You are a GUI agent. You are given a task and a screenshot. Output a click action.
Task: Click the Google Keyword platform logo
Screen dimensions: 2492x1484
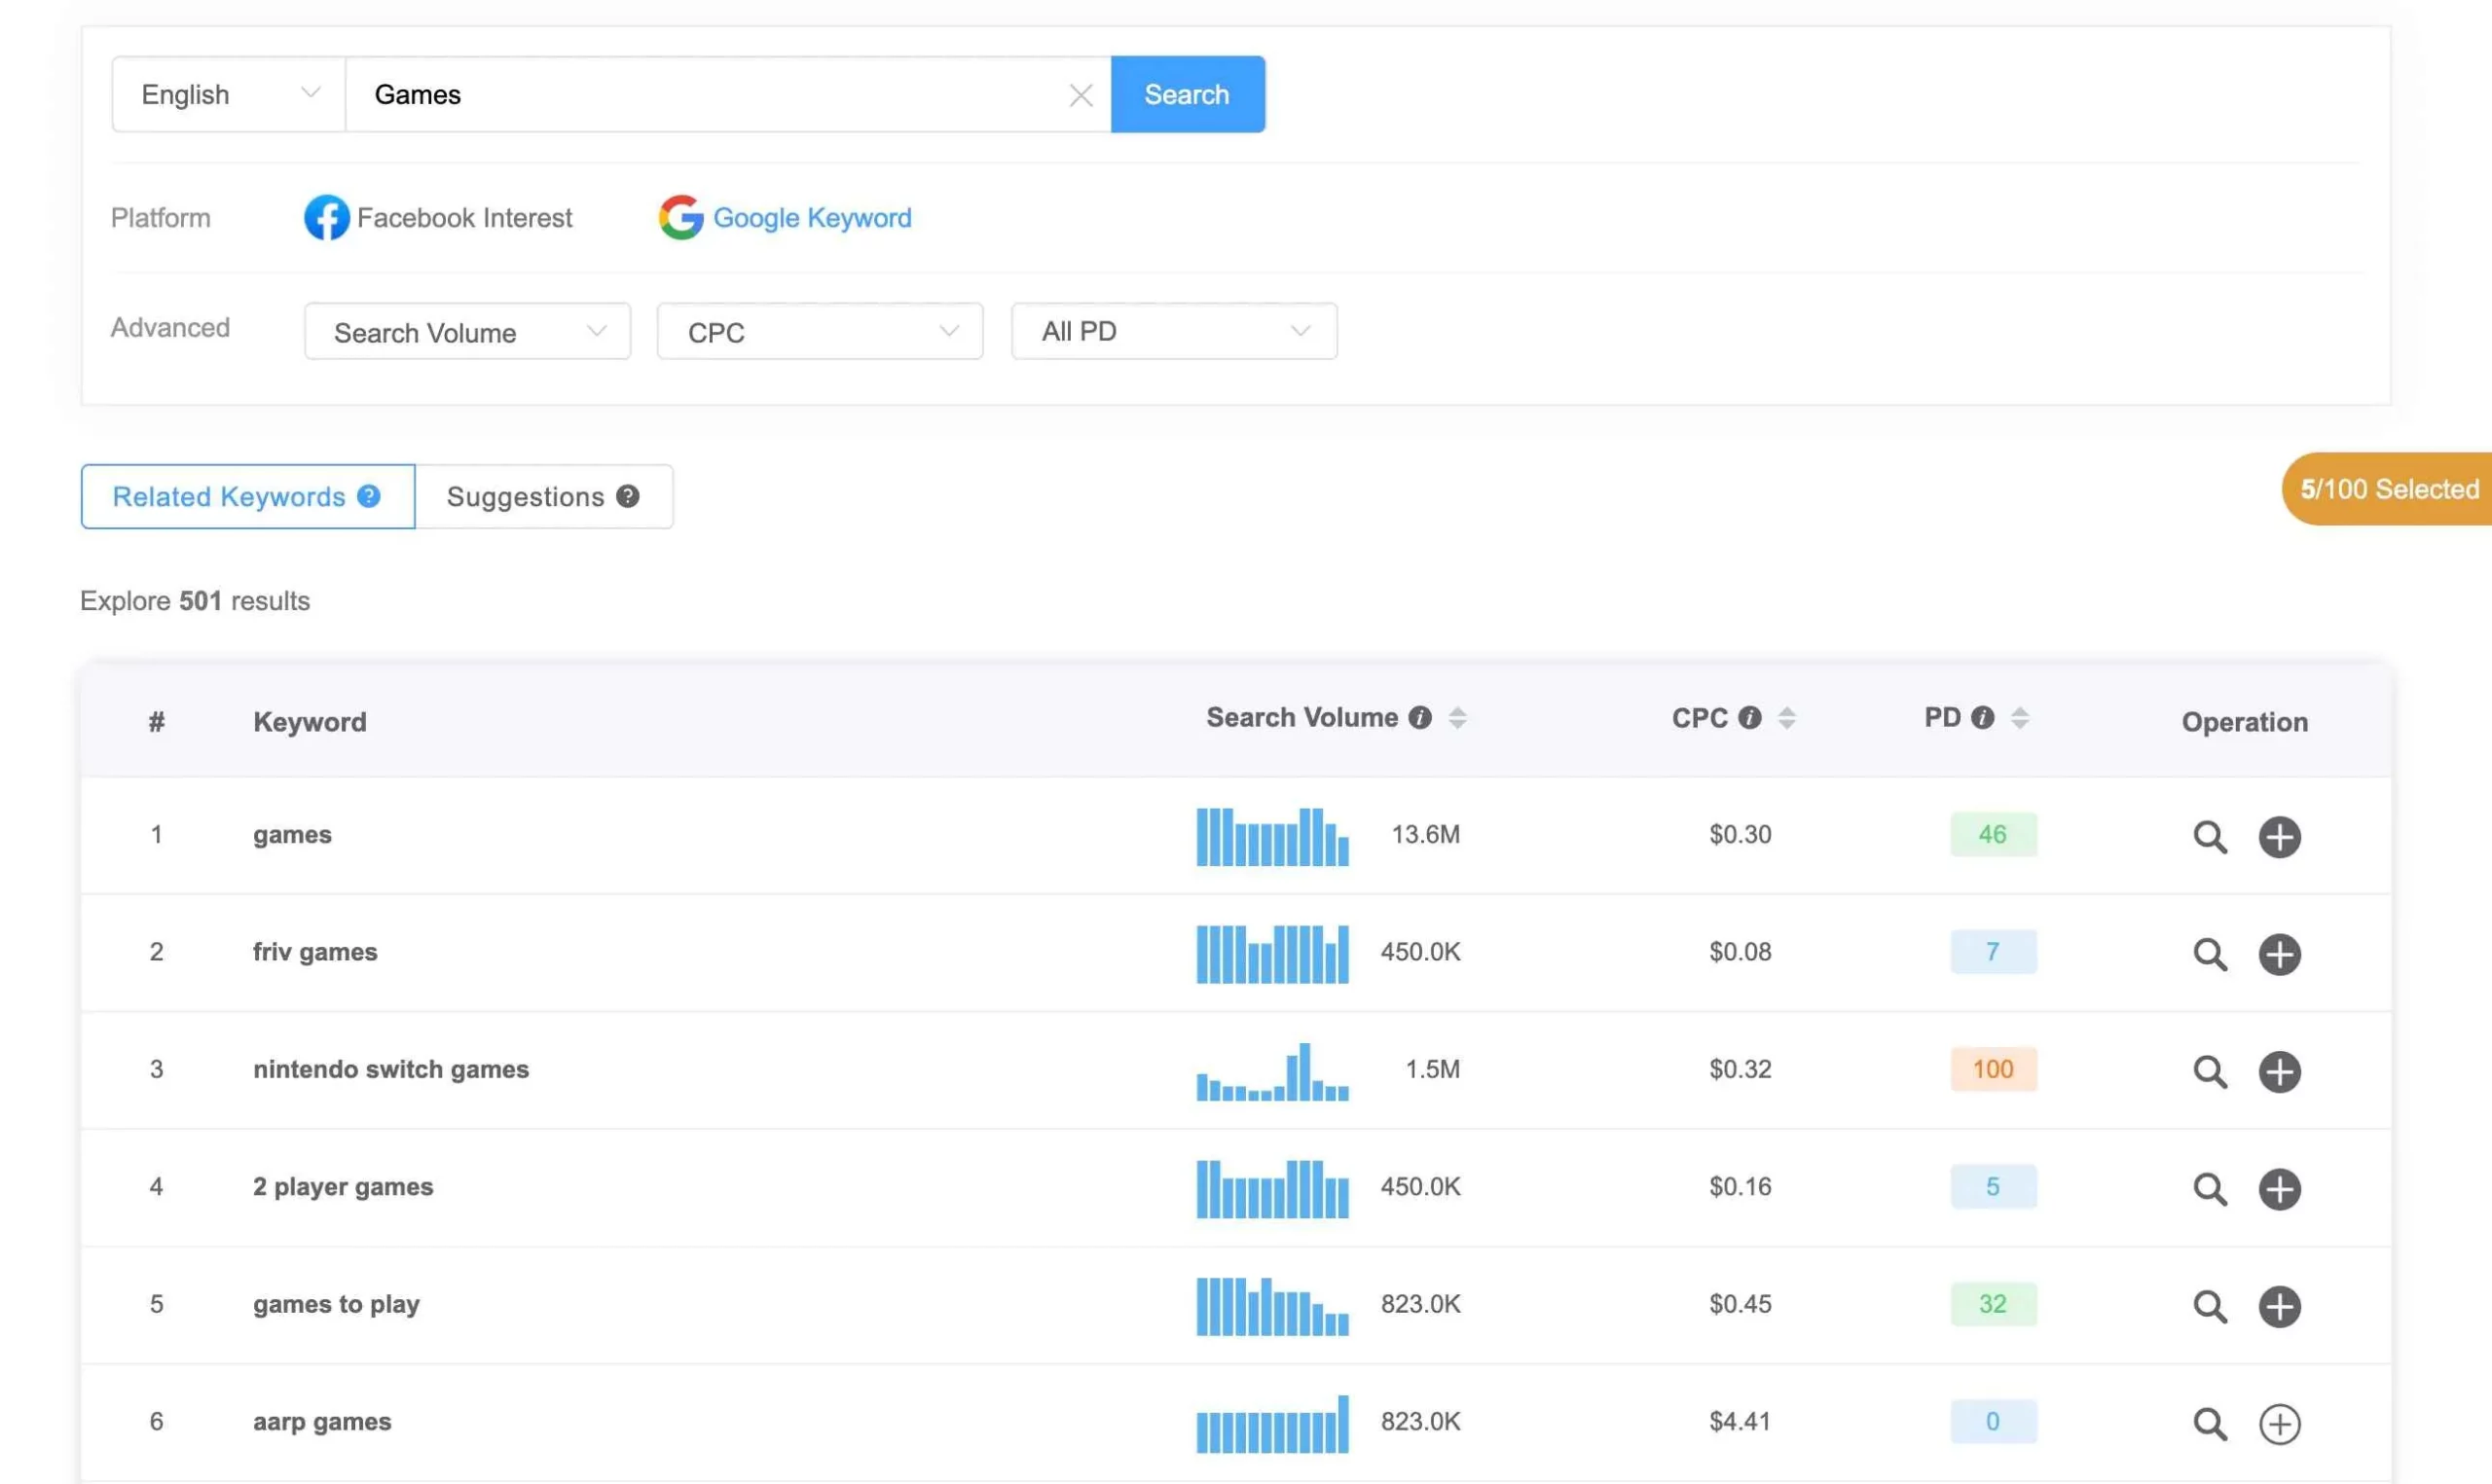click(x=680, y=217)
